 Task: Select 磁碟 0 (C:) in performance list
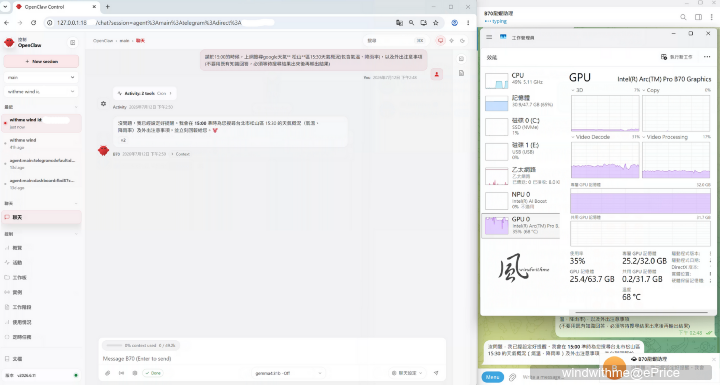click(521, 126)
